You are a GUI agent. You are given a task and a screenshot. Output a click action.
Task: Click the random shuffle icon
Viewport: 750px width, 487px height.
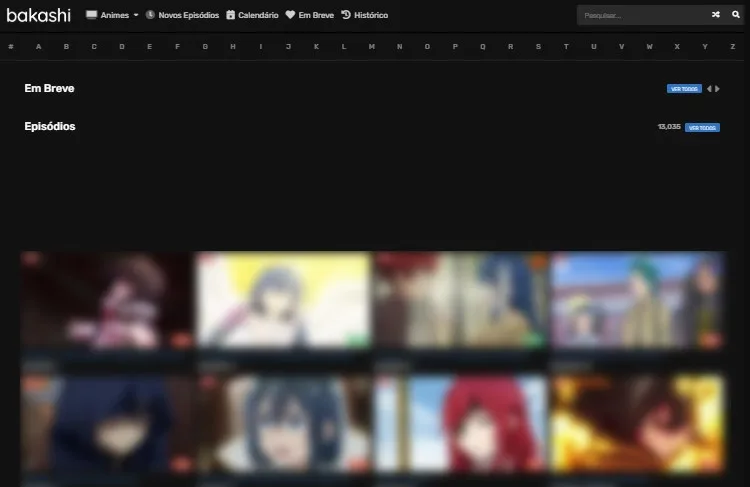pos(716,15)
